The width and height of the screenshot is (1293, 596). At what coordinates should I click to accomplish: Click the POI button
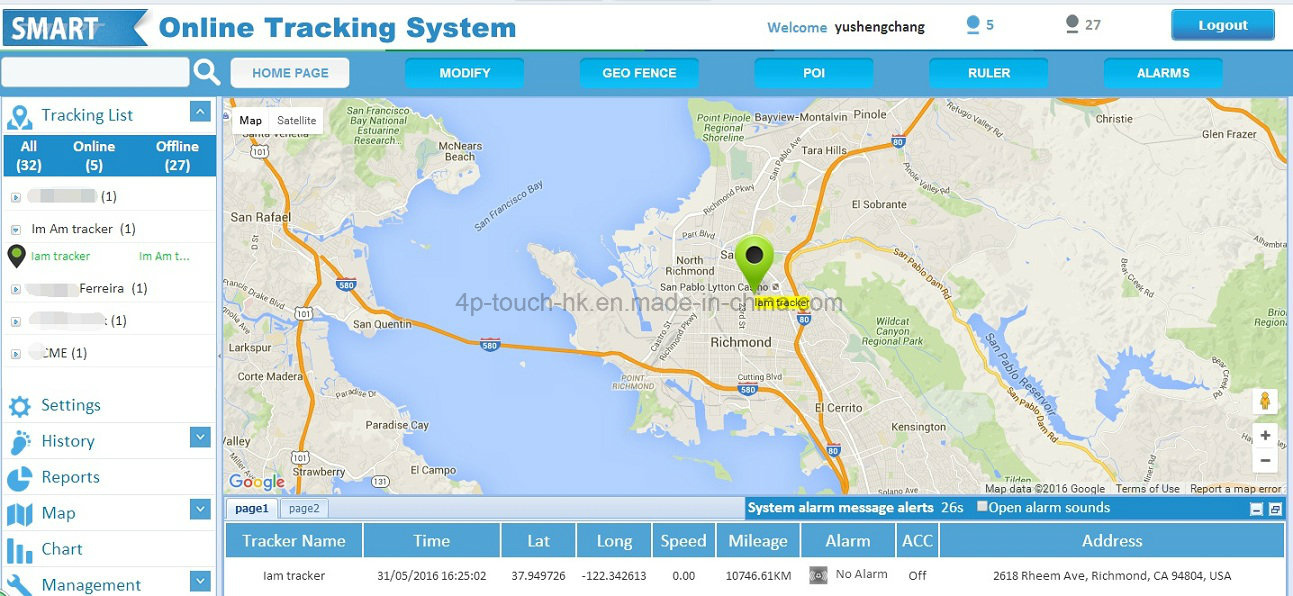[814, 73]
